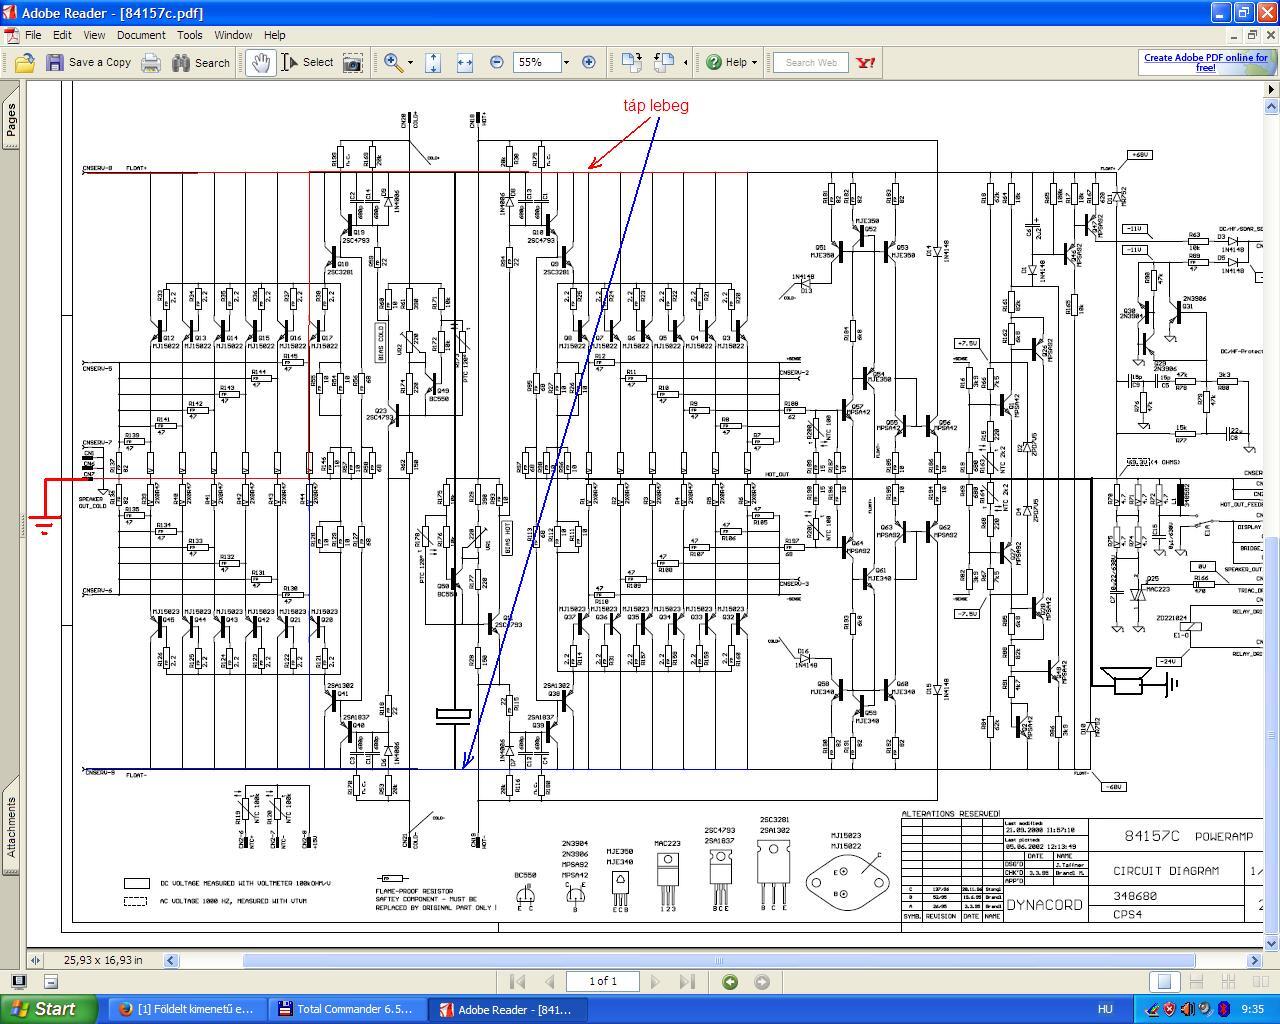This screenshot has height=1024, width=1280.
Task: Expand the zoom tool dropdown arrow
Action: click(x=410, y=62)
